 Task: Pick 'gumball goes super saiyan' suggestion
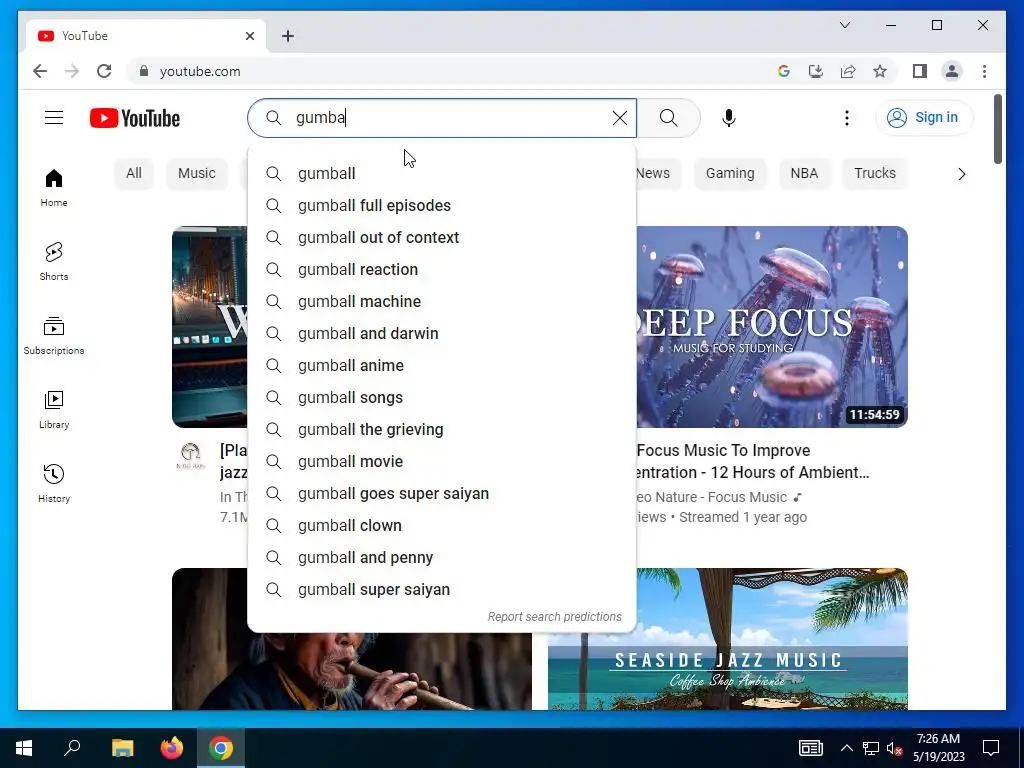click(442, 493)
